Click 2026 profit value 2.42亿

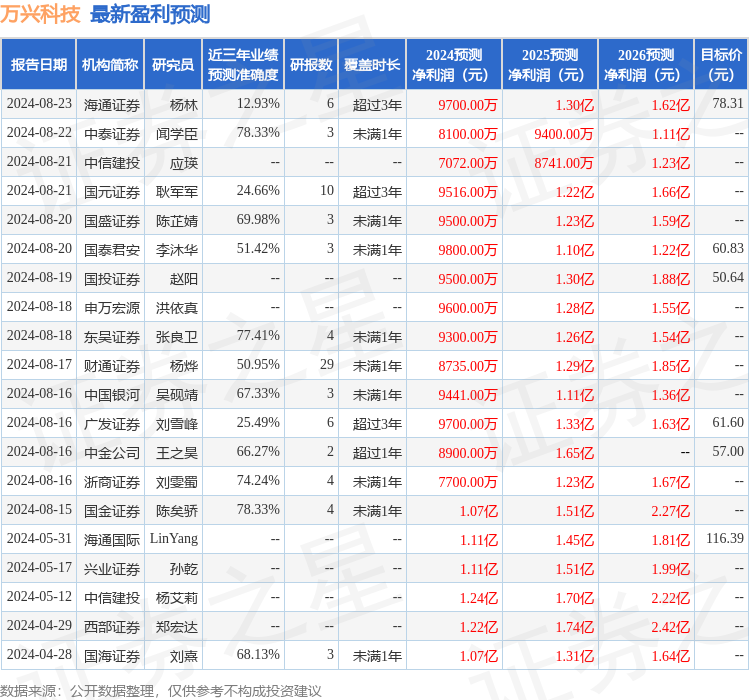[x=671, y=627]
